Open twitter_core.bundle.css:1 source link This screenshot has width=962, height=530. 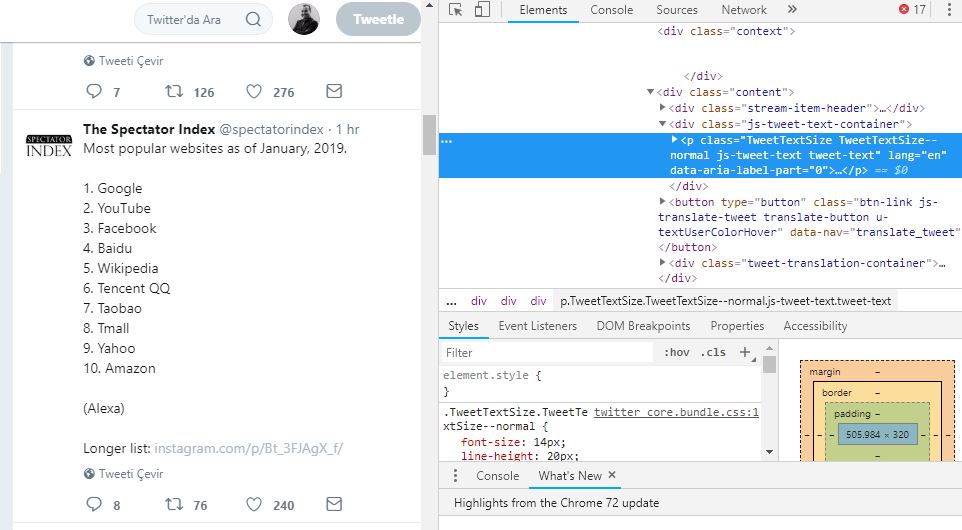(x=676, y=412)
